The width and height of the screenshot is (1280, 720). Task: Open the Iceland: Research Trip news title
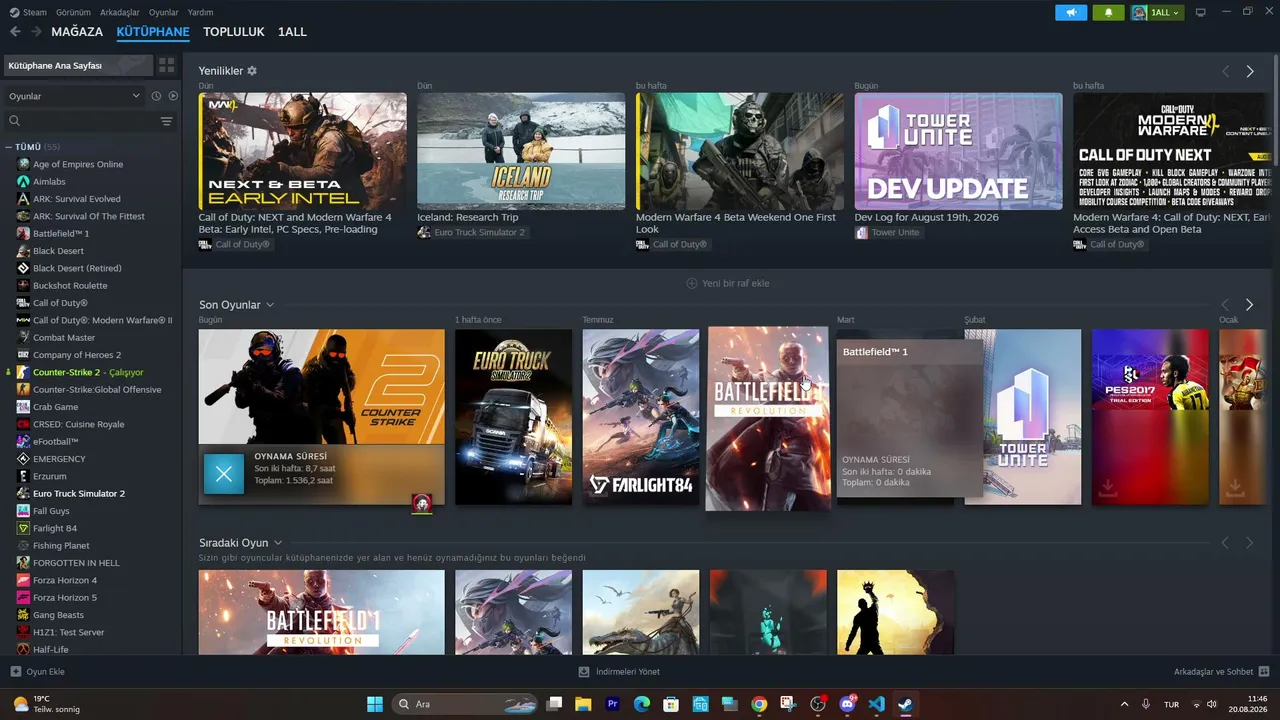coord(468,217)
